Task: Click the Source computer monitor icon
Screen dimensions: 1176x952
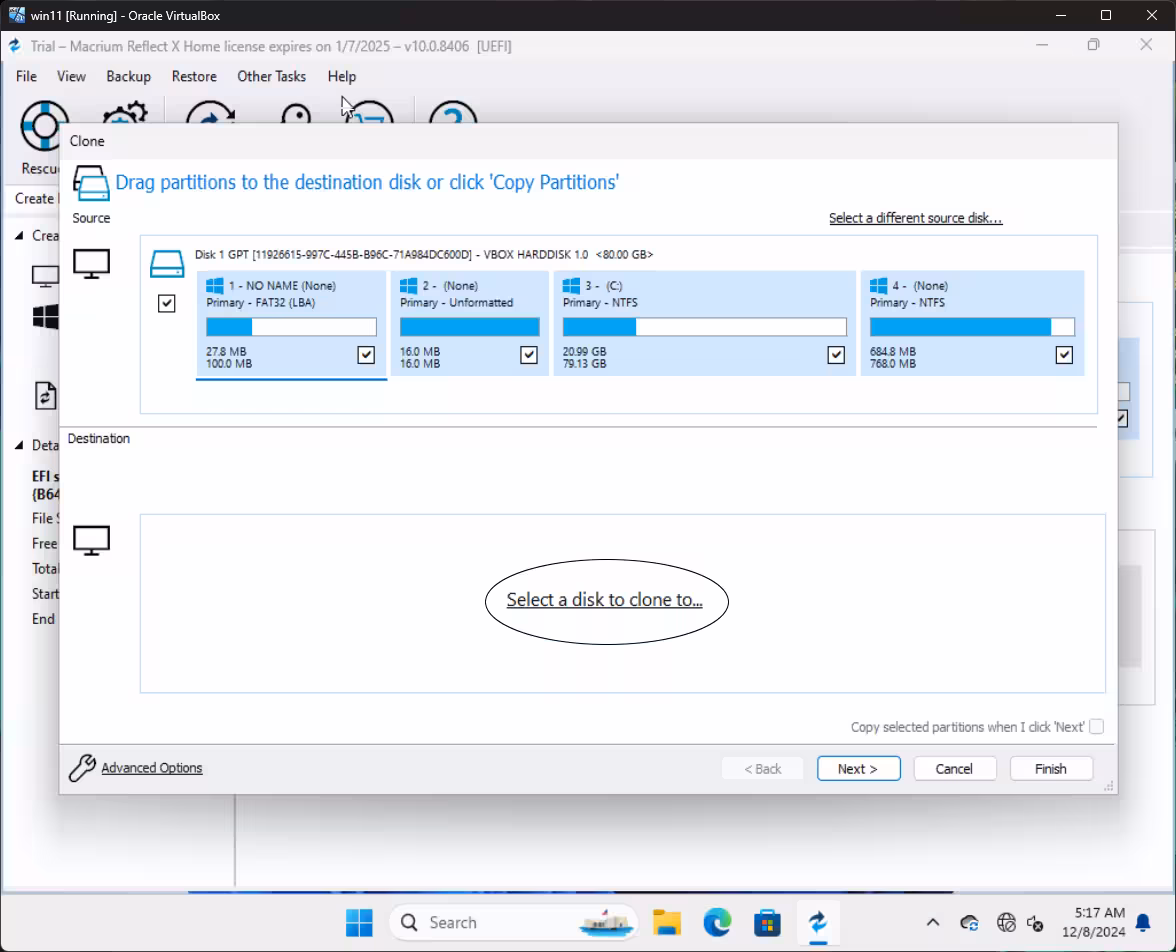Action: pyautogui.click(x=92, y=264)
